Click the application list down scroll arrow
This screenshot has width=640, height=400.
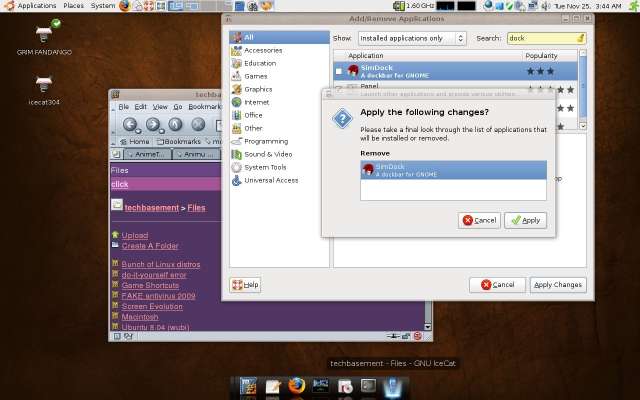tap(583, 126)
